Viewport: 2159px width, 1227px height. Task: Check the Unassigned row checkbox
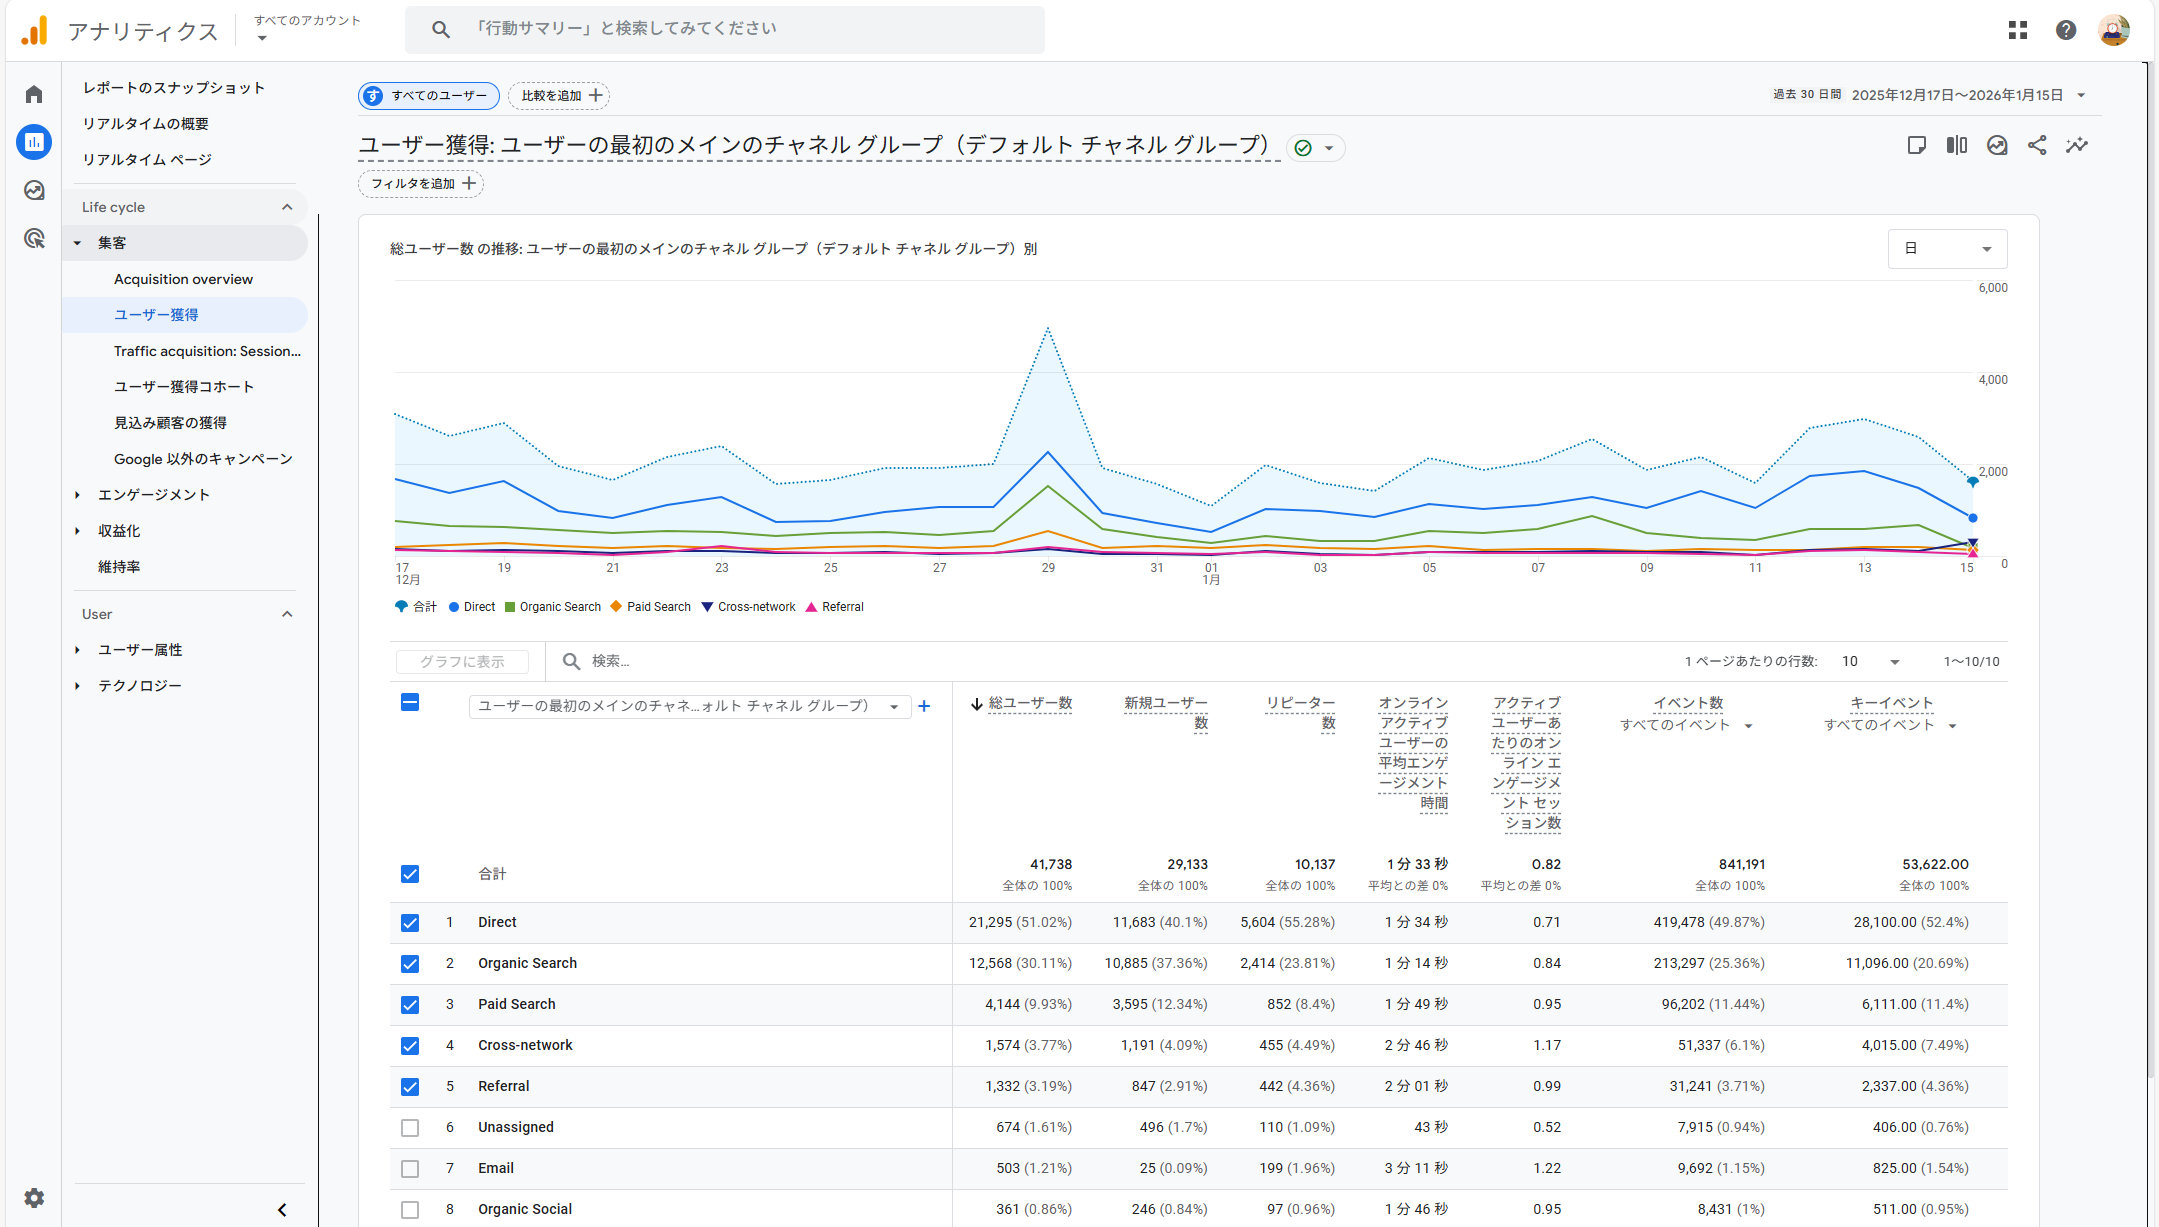tap(410, 1127)
